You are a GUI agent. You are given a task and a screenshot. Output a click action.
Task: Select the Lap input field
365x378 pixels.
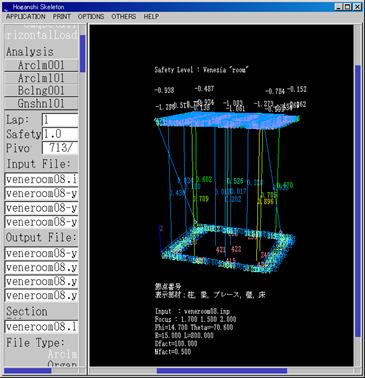tap(60, 120)
